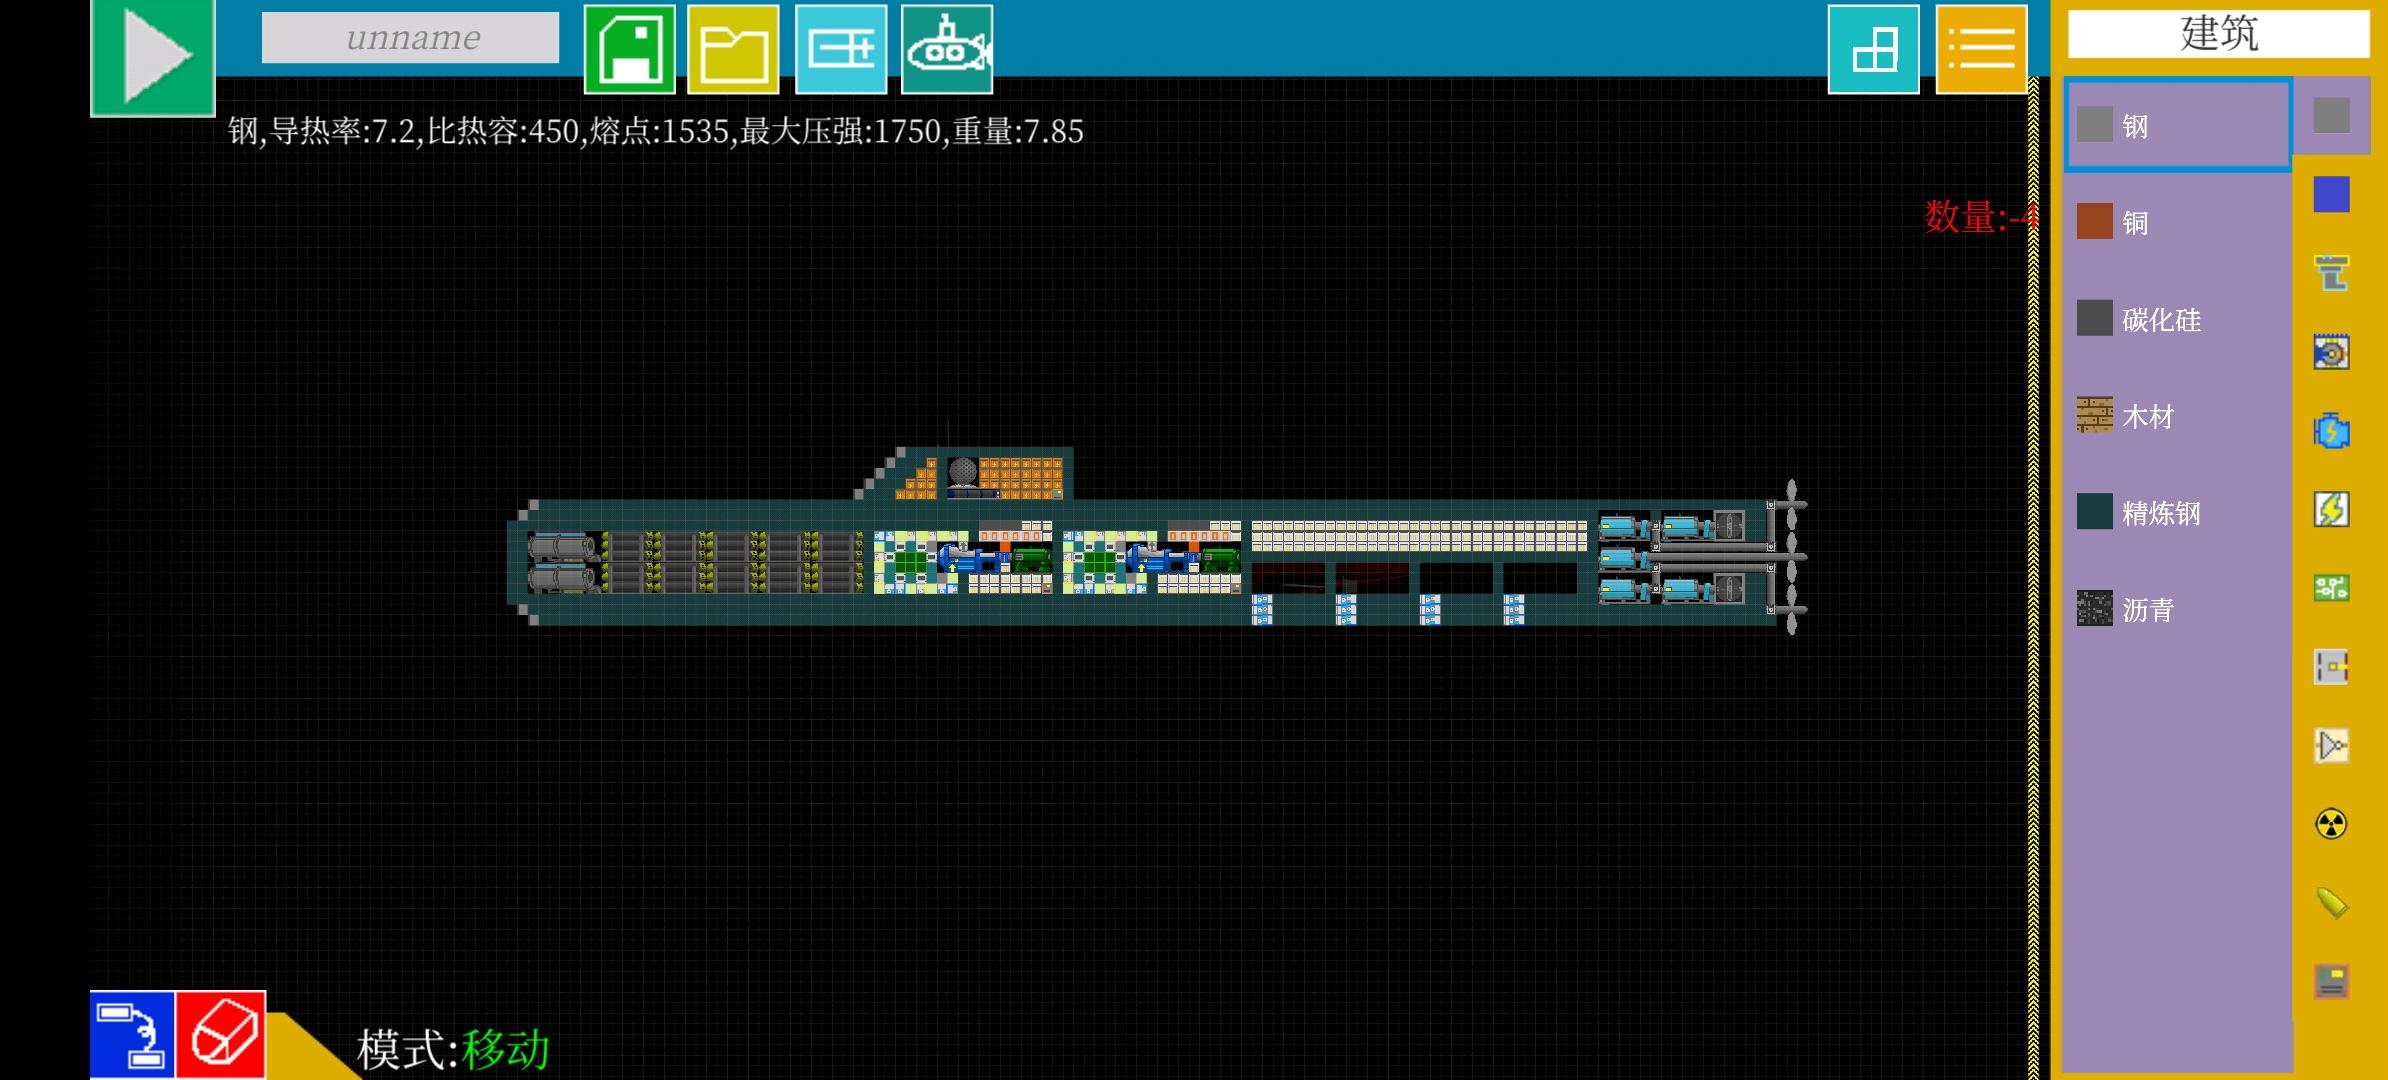Click the unname ship name field
This screenshot has height=1080, width=2388.
click(x=410, y=38)
